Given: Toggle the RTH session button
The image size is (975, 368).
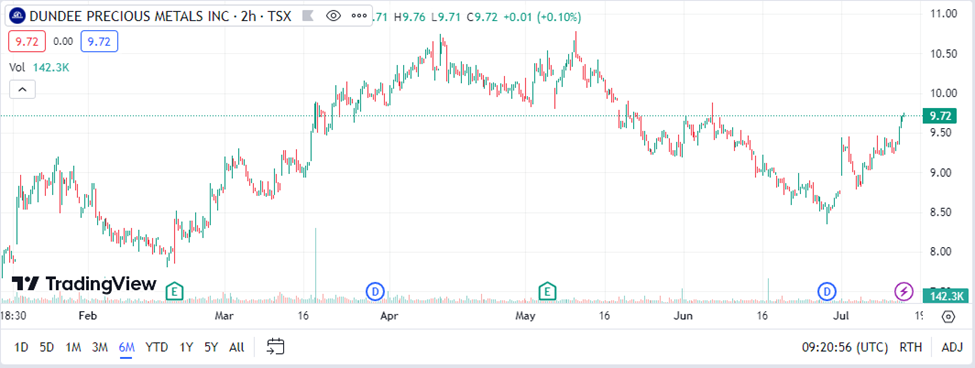Looking at the screenshot, I should tap(911, 347).
